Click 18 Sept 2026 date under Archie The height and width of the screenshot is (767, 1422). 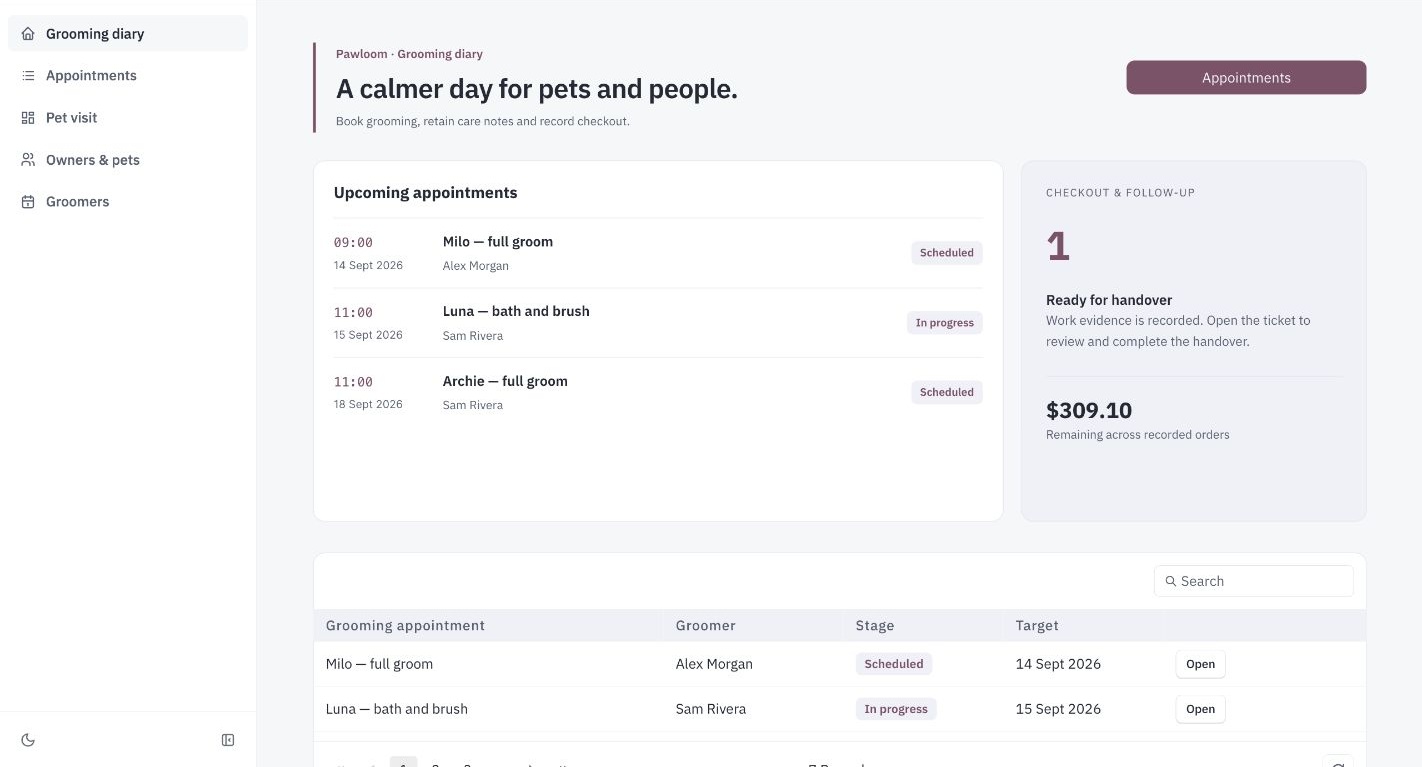pos(368,405)
